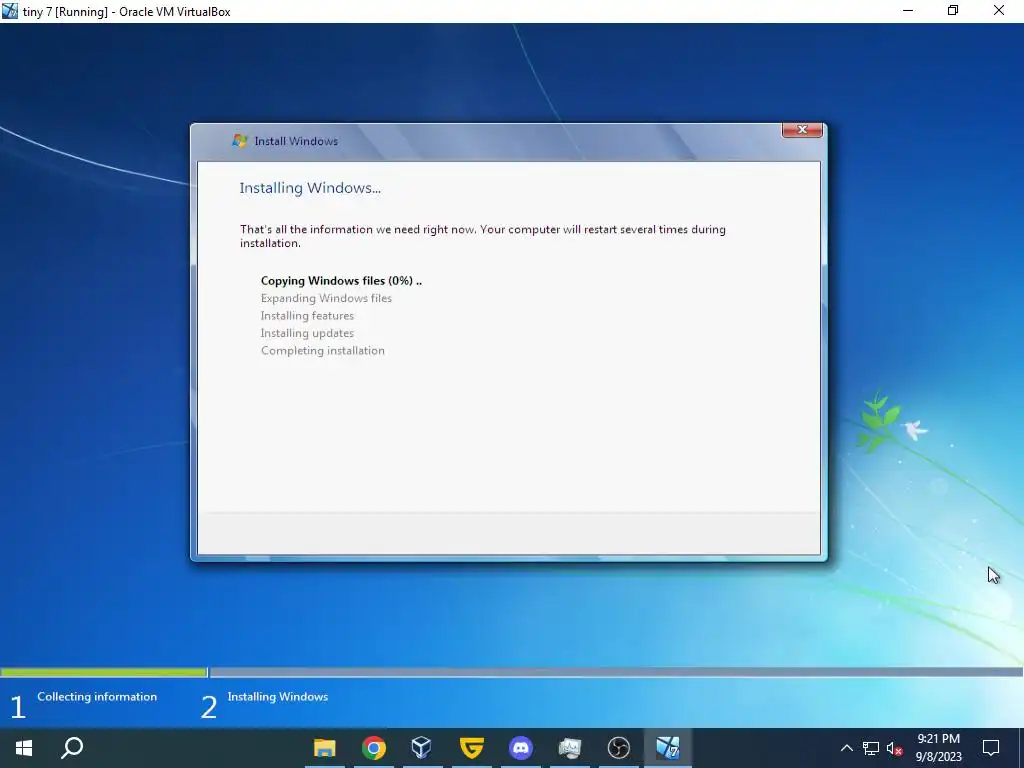Open the Windows Start menu

pos(24,748)
